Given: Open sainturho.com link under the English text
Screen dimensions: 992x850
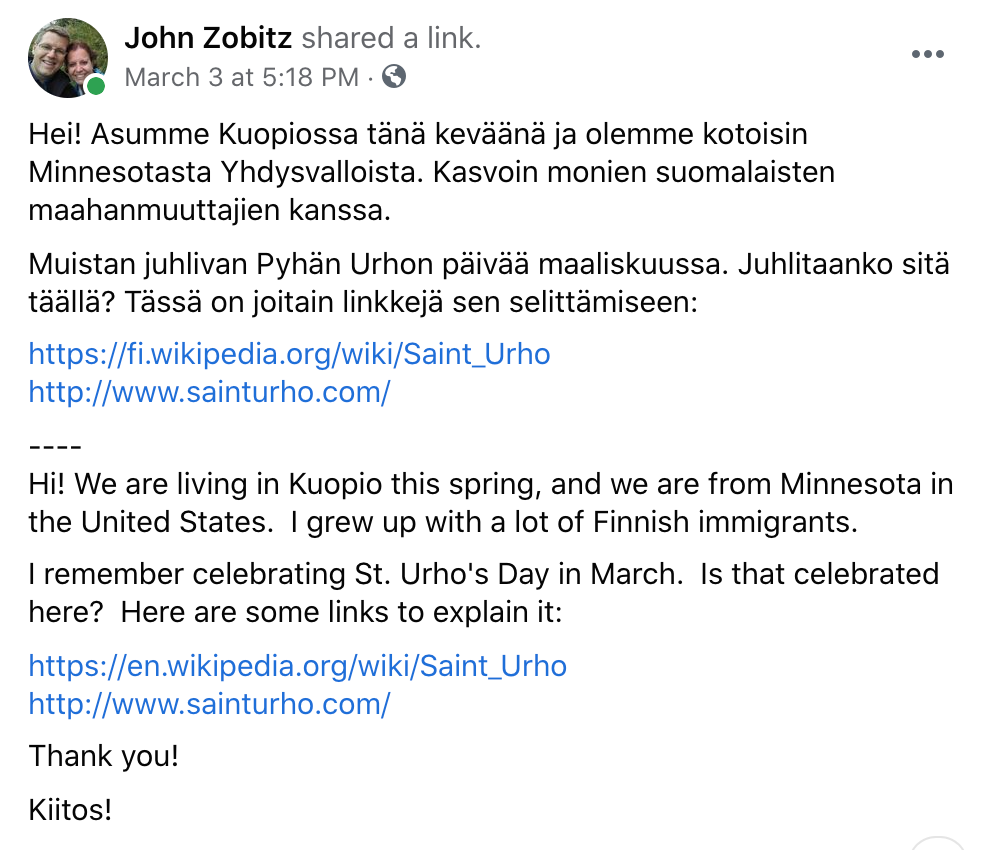Looking at the screenshot, I should point(209,704).
